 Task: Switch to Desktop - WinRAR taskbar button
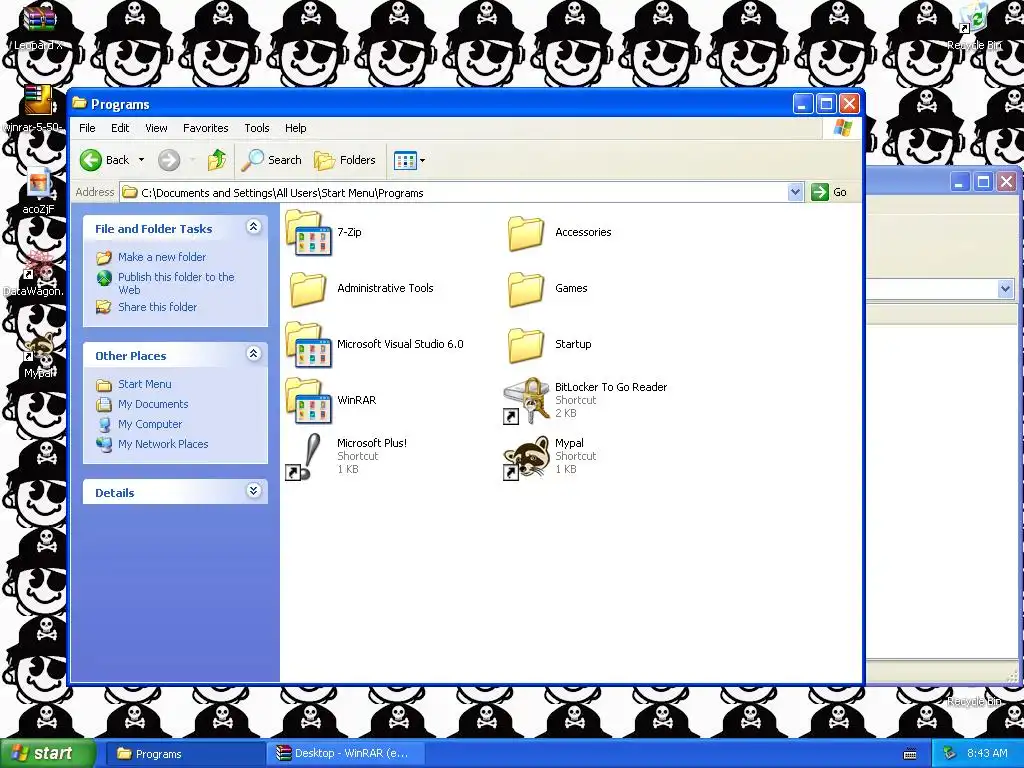click(x=345, y=754)
